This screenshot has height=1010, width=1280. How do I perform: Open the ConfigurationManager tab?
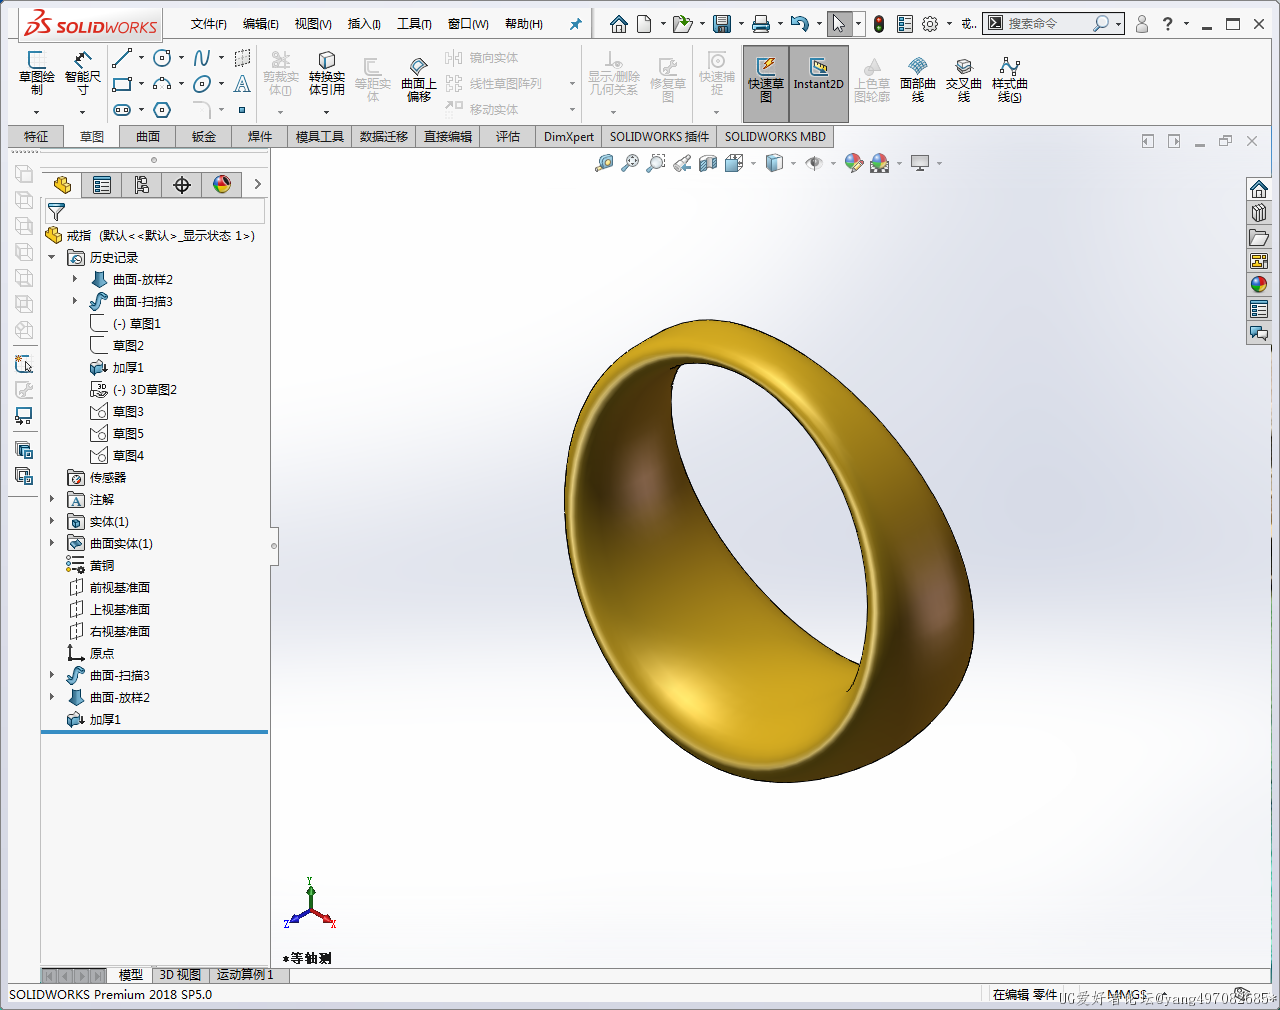pos(142,184)
